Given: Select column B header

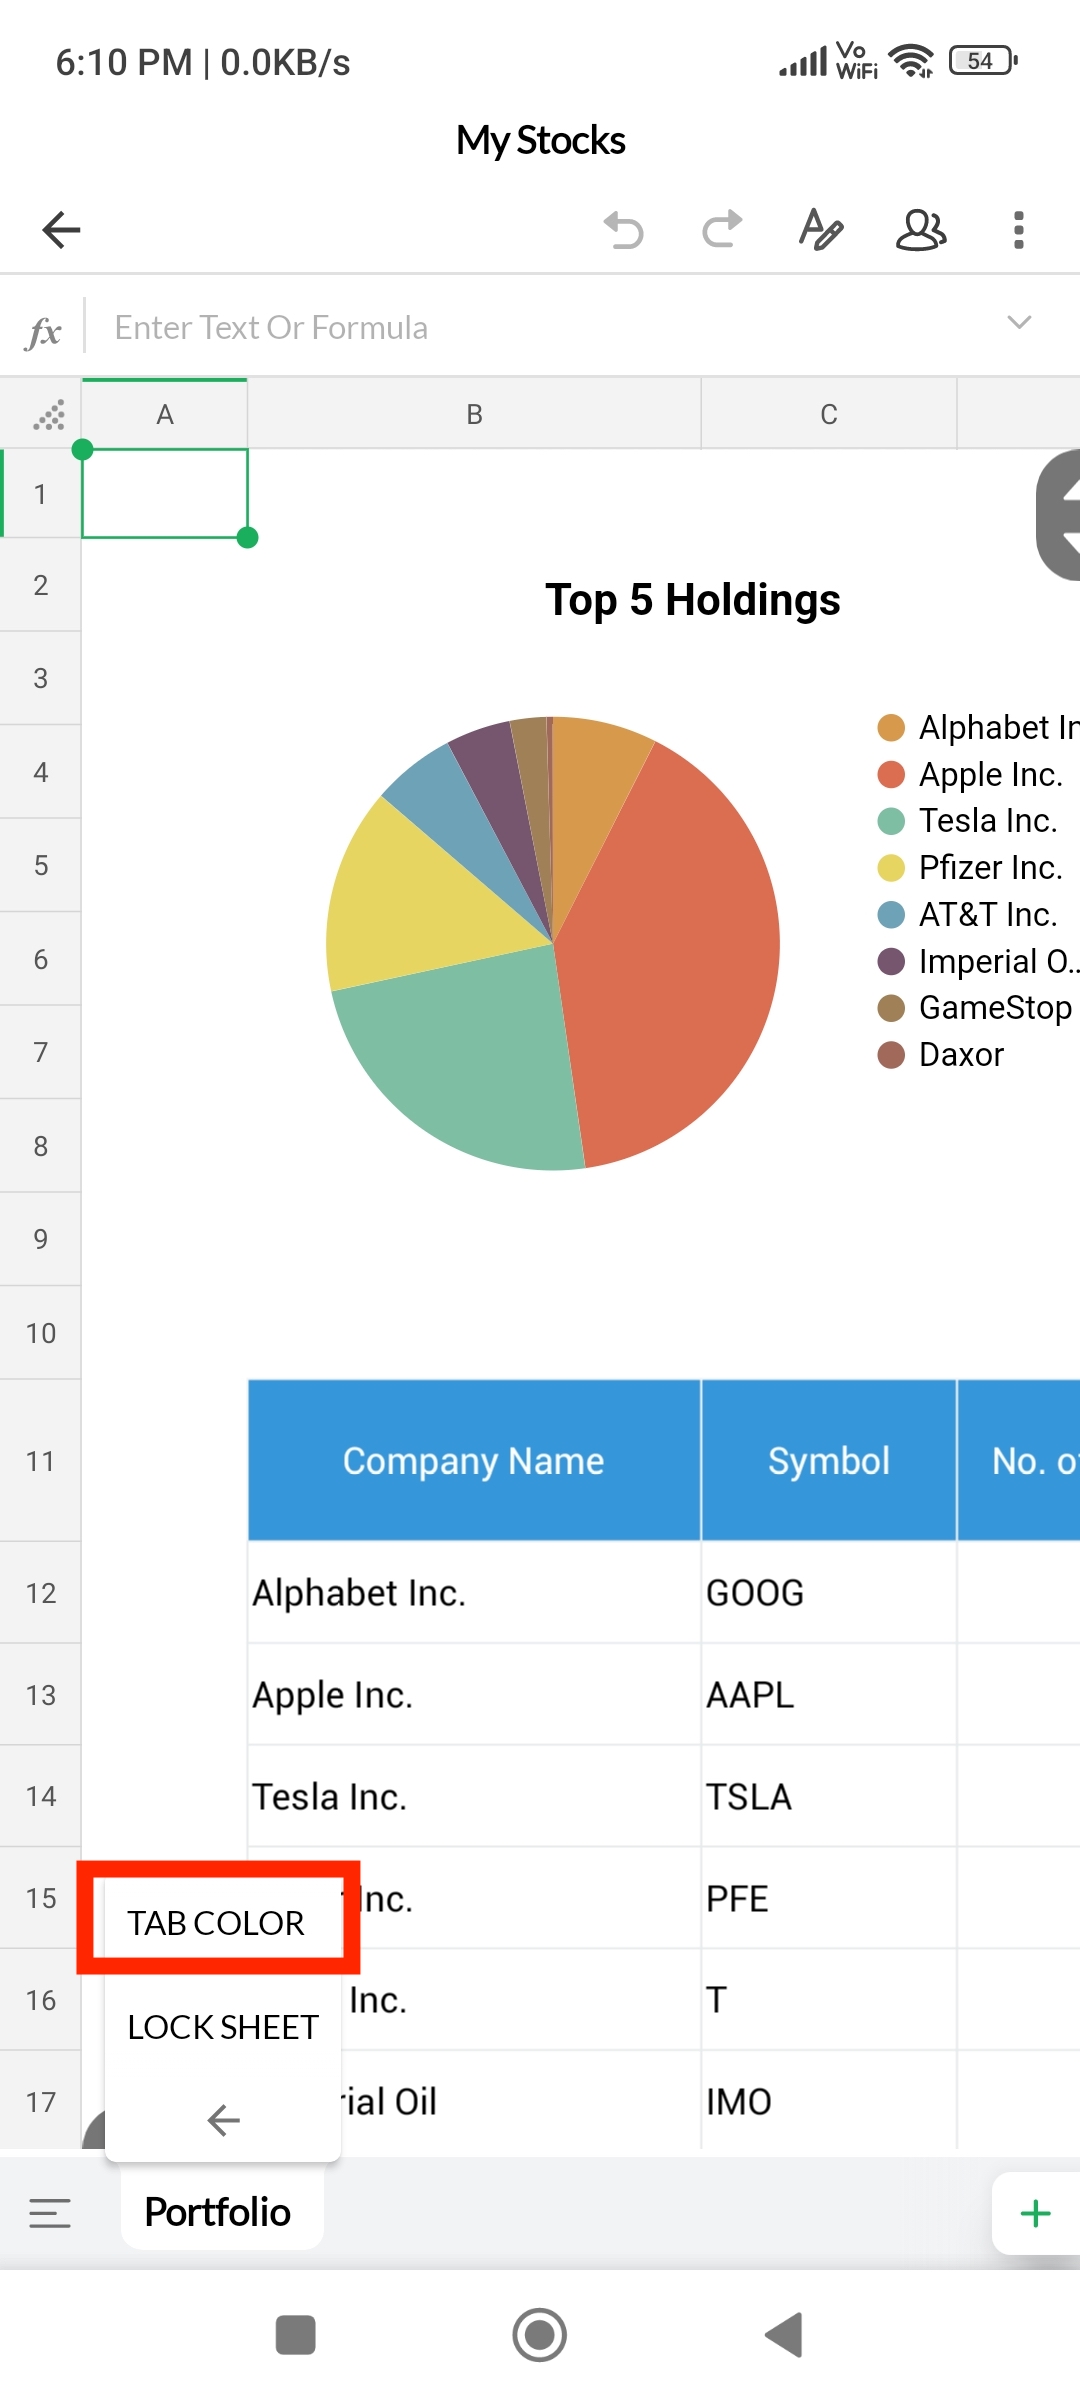Looking at the screenshot, I should [x=474, y=415].
